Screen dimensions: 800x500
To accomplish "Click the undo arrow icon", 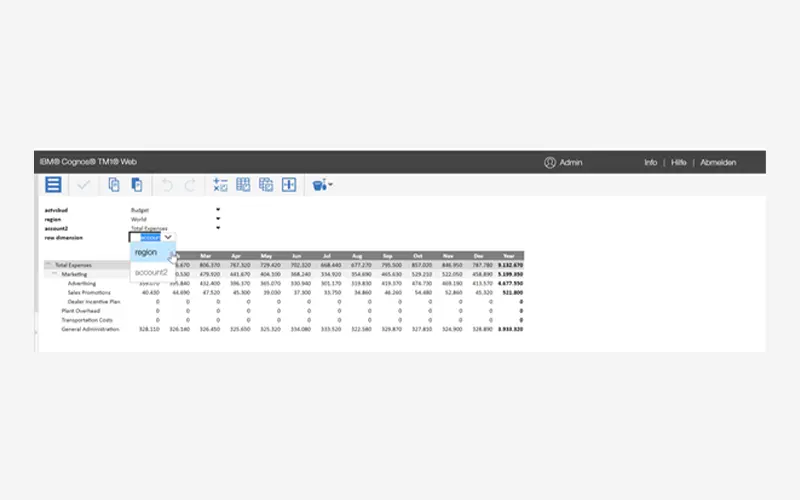I will point(167,185).
